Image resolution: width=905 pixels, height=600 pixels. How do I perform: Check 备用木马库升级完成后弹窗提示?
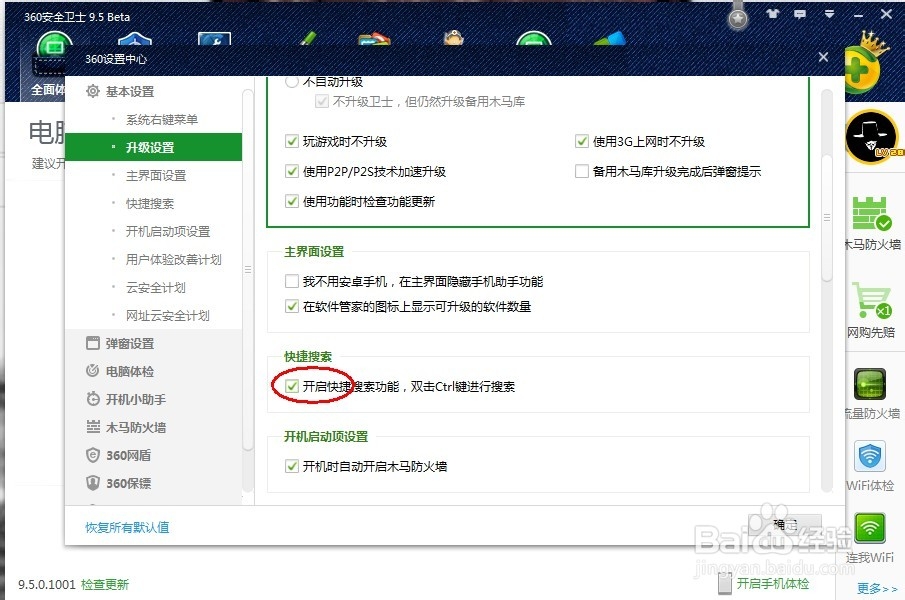click(x=582, y=171)
